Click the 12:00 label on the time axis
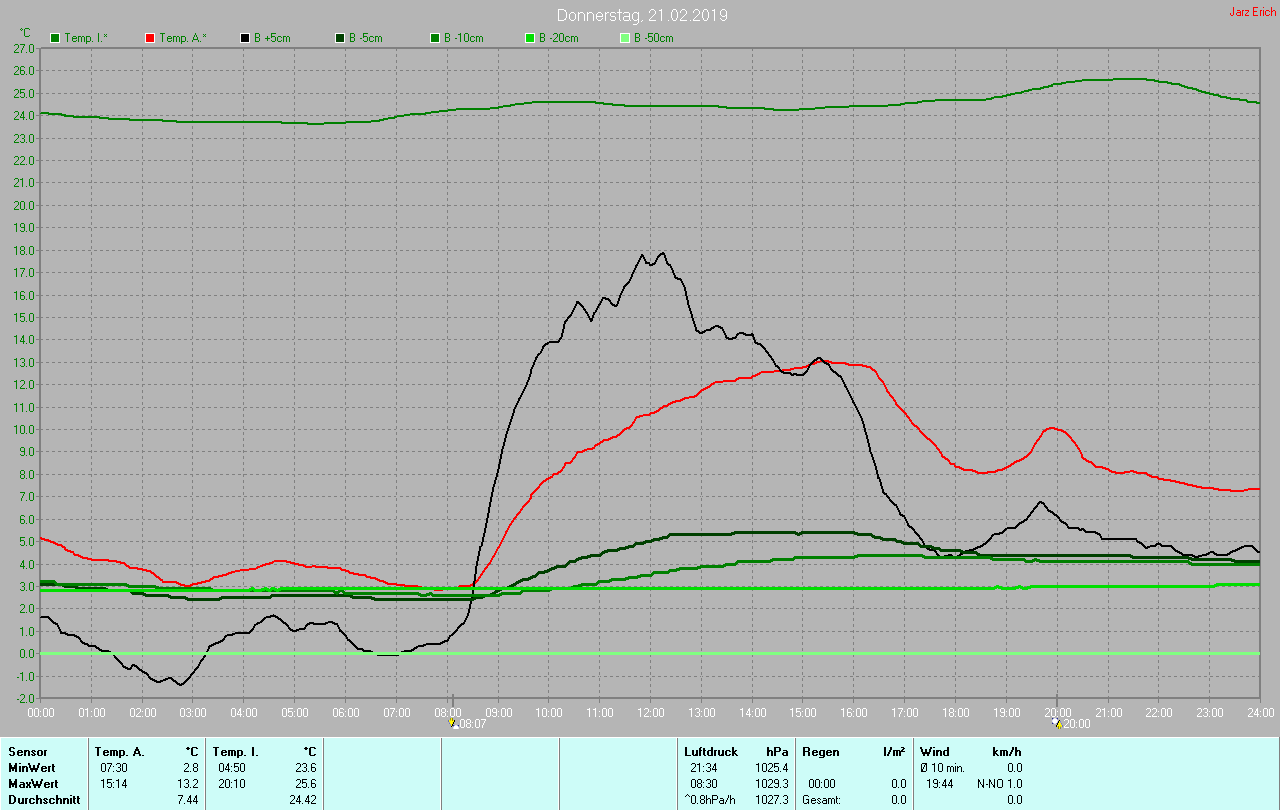This screenshot has height=810, width=1280. tap(651, 712)
